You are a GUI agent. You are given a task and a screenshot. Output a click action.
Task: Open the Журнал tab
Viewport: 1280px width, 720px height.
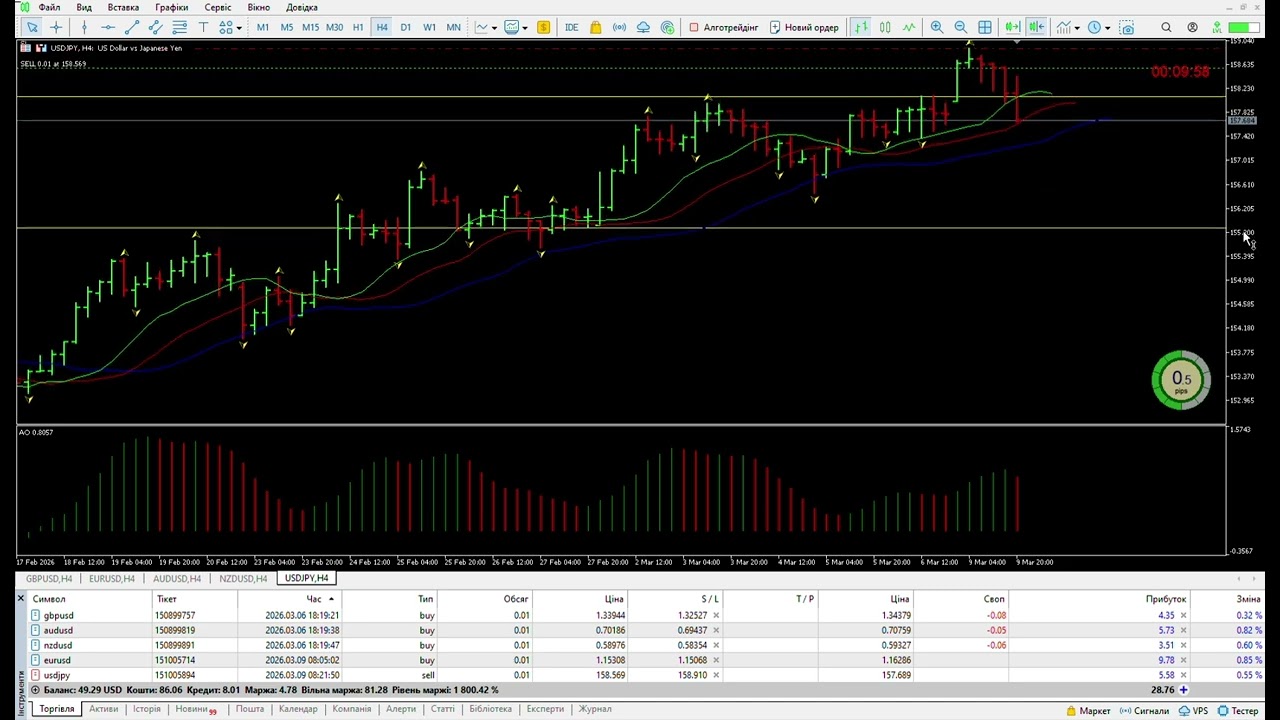pos(595,709)
